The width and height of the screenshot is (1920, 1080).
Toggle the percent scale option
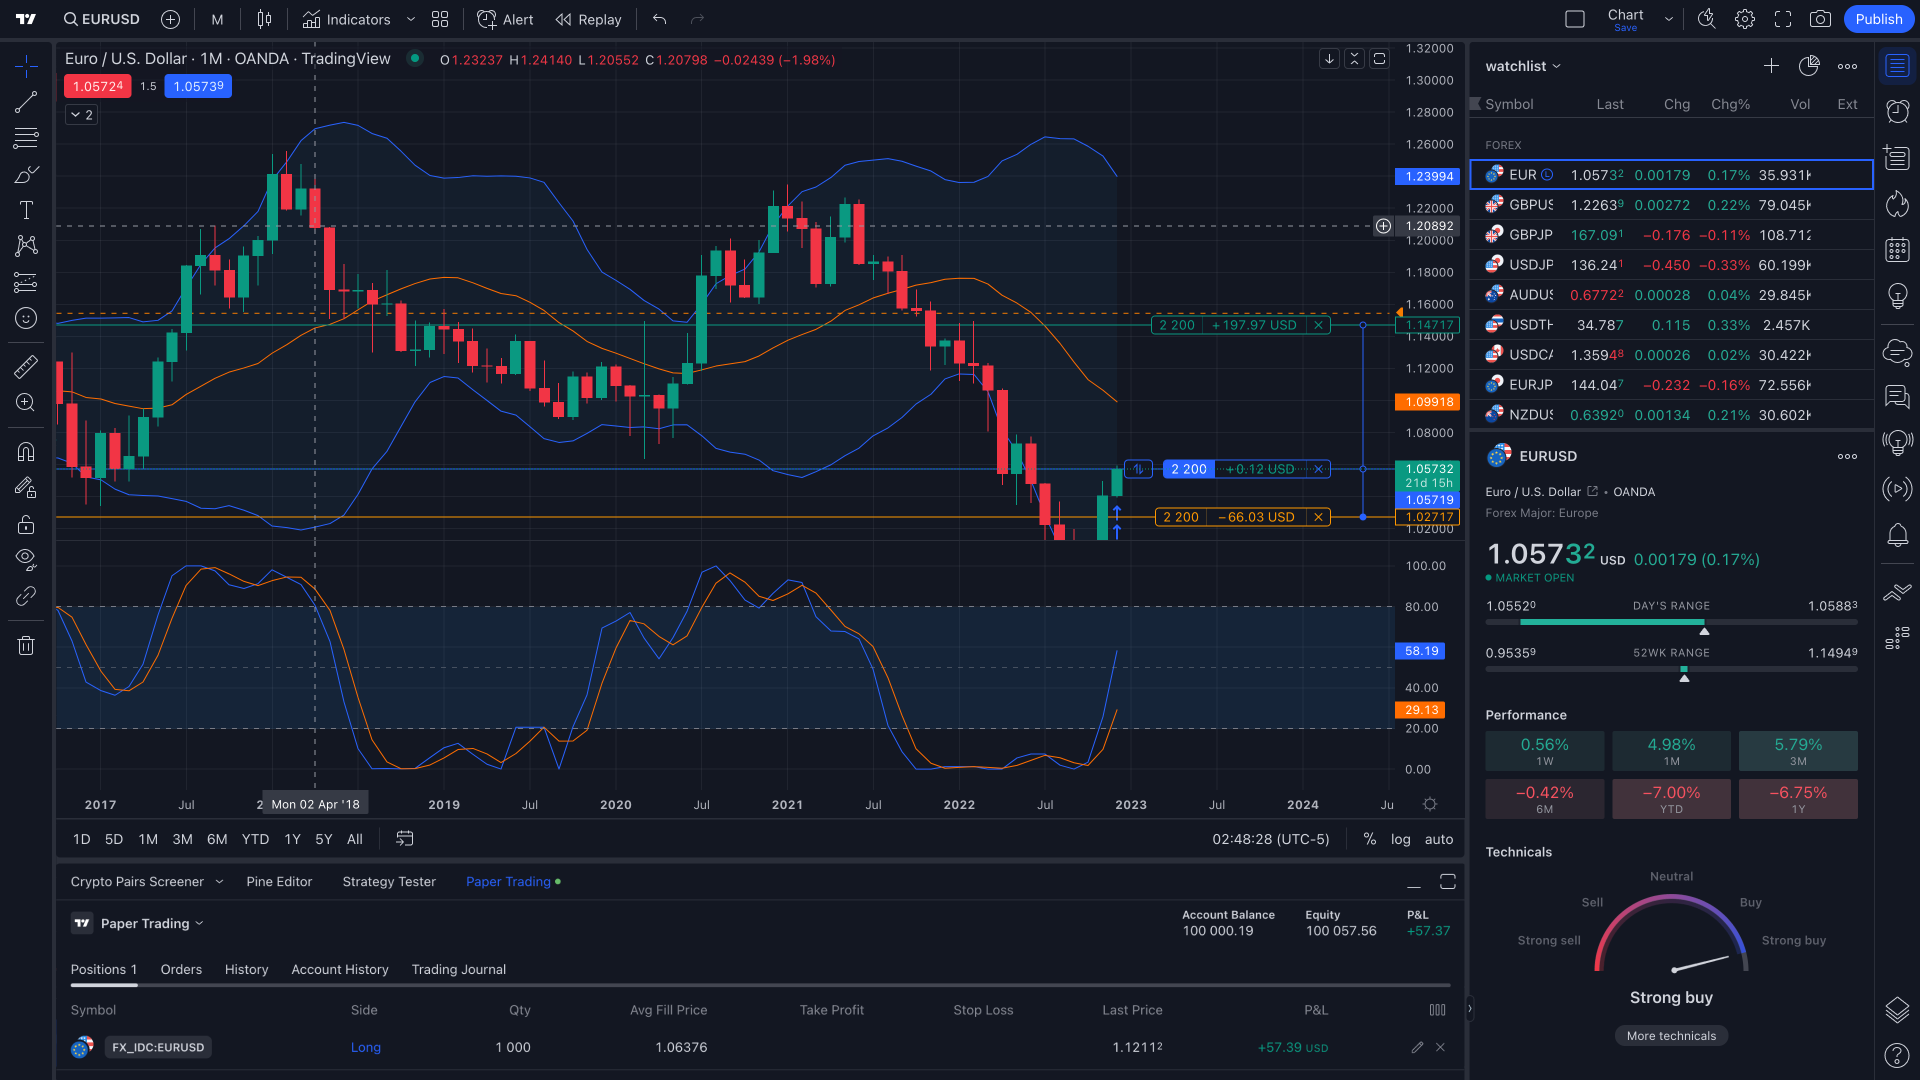(1369, 839)
